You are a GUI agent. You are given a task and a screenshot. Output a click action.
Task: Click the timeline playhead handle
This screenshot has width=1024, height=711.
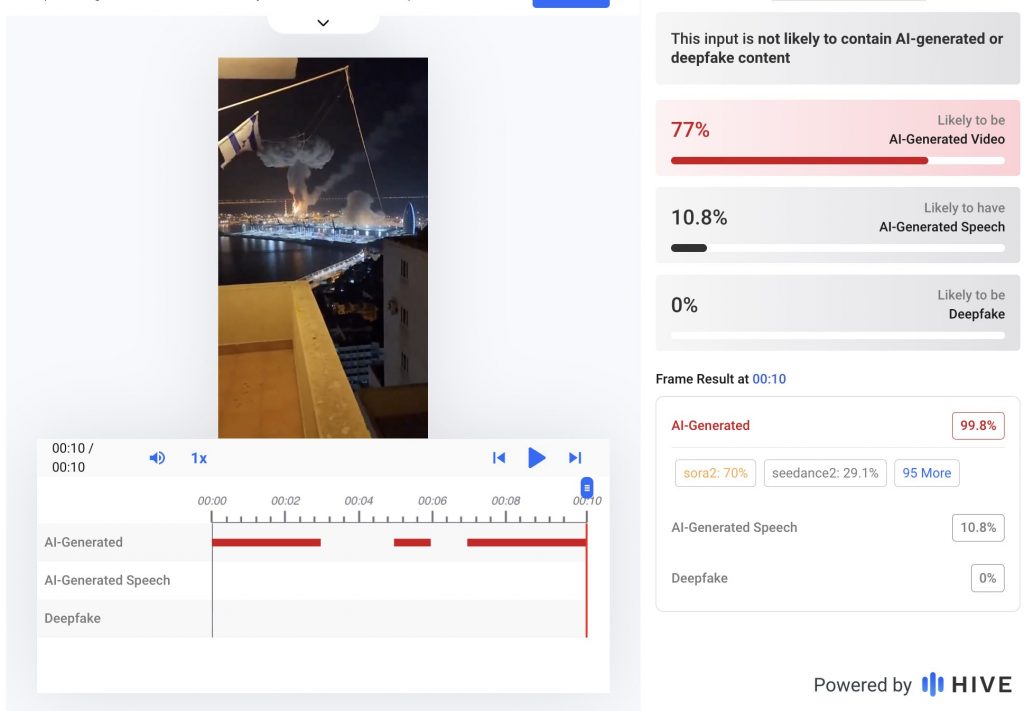(587, 488)
